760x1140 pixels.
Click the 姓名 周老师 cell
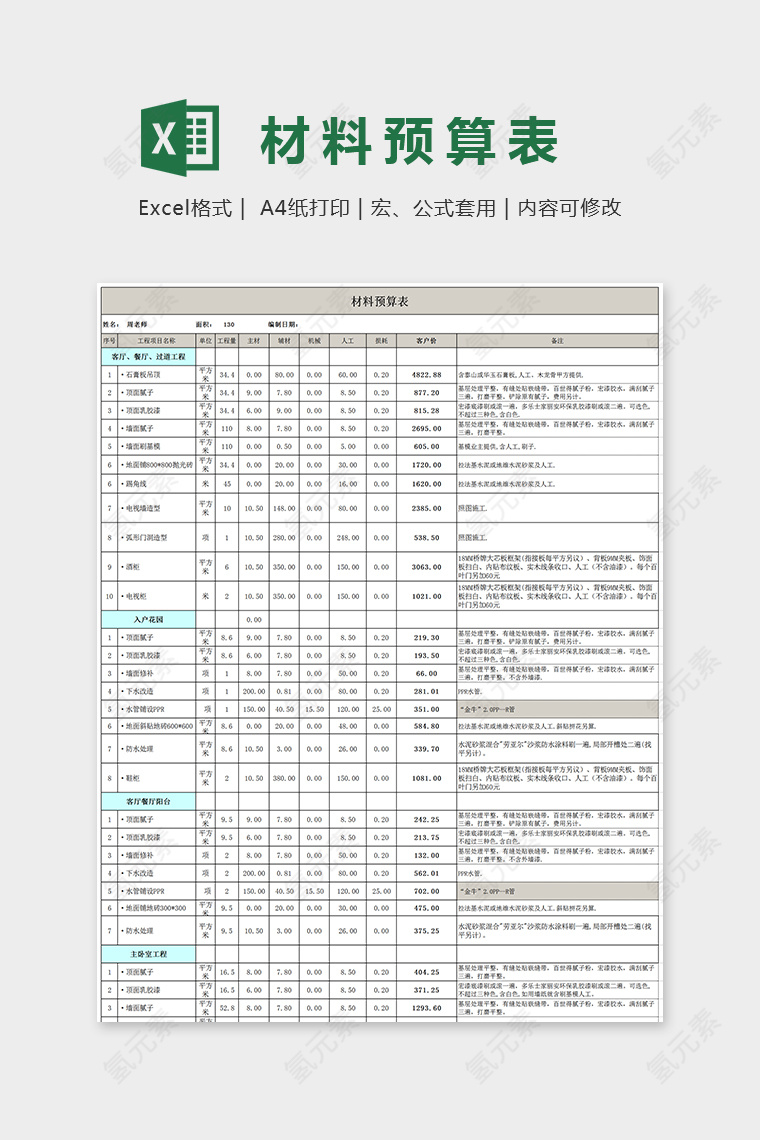[x=125, y=324]
